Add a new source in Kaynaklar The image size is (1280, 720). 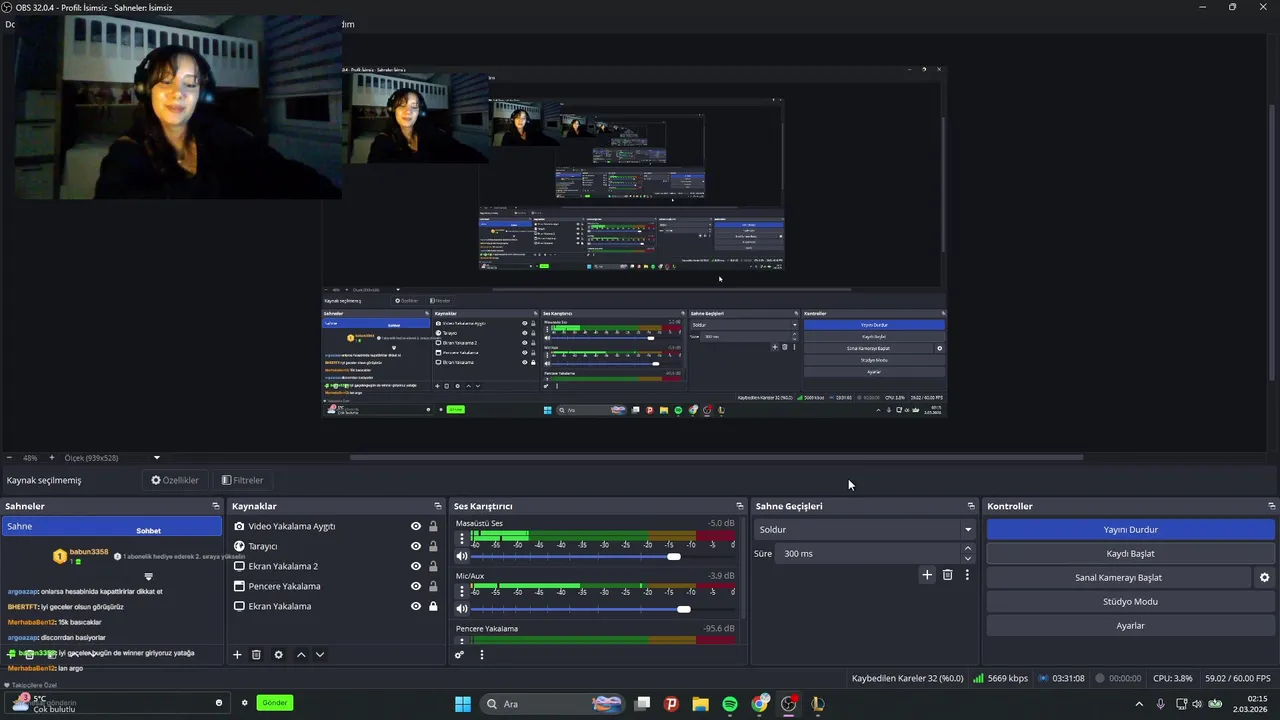click(237, 655)
